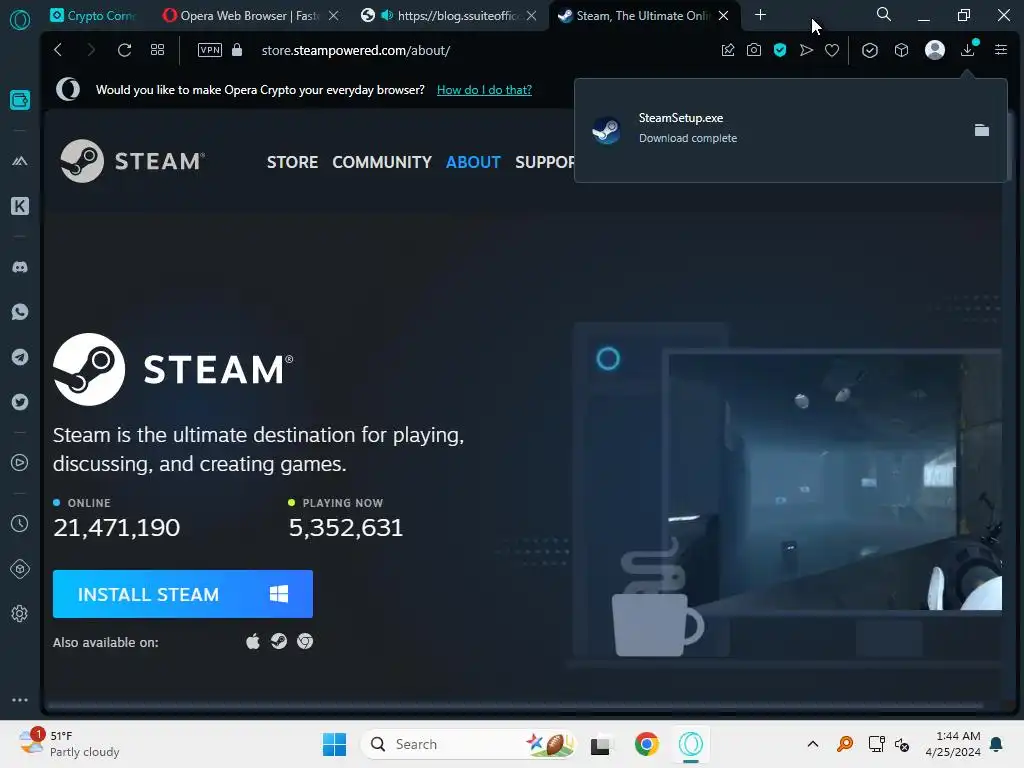Click the share page icon
The height and width of the screenshot is (768, 1024).
click(x=728, y=50)
